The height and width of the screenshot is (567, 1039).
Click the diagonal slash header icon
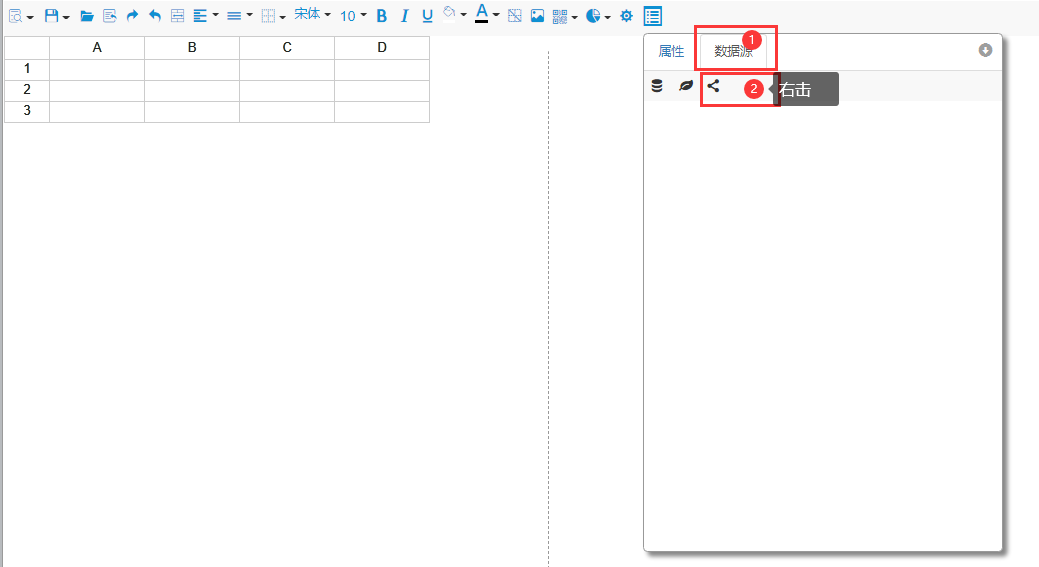pos(515,16)
